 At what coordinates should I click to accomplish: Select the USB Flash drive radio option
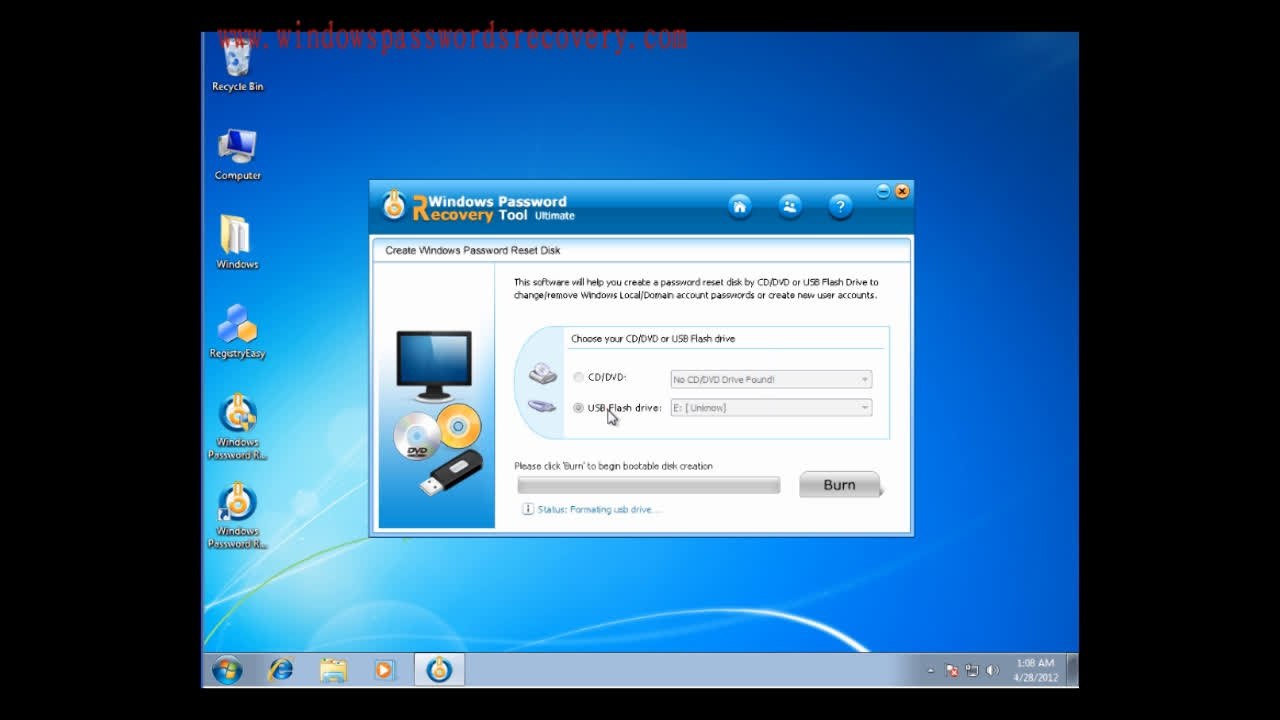(x=578, y=408)
